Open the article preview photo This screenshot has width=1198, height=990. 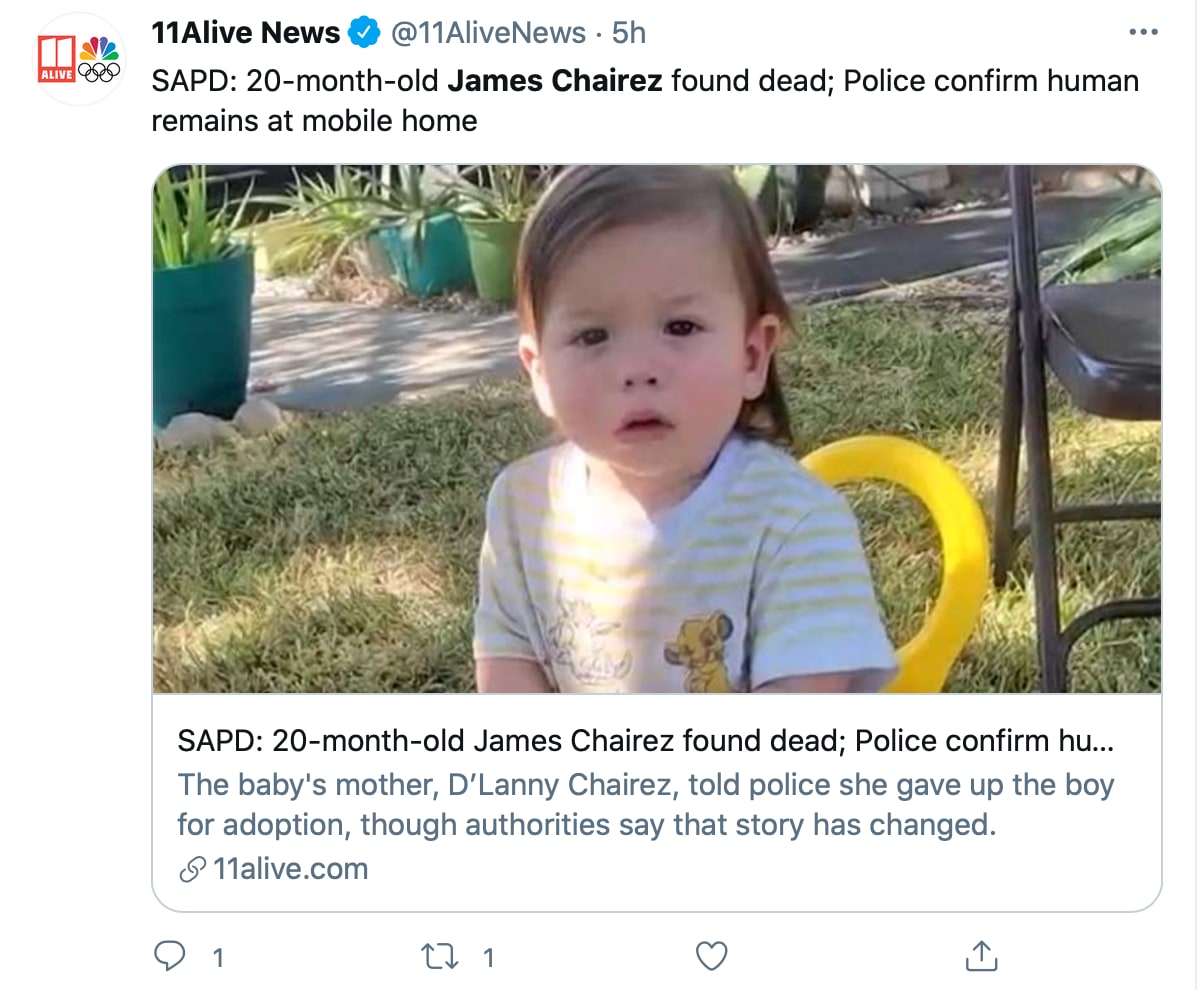click(657, 429)
